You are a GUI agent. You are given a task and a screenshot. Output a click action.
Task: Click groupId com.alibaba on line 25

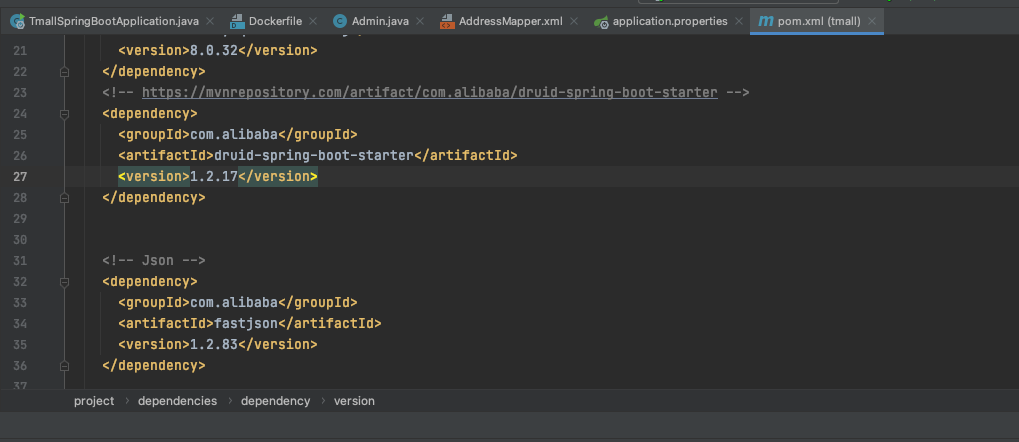(x=234, y=135)
